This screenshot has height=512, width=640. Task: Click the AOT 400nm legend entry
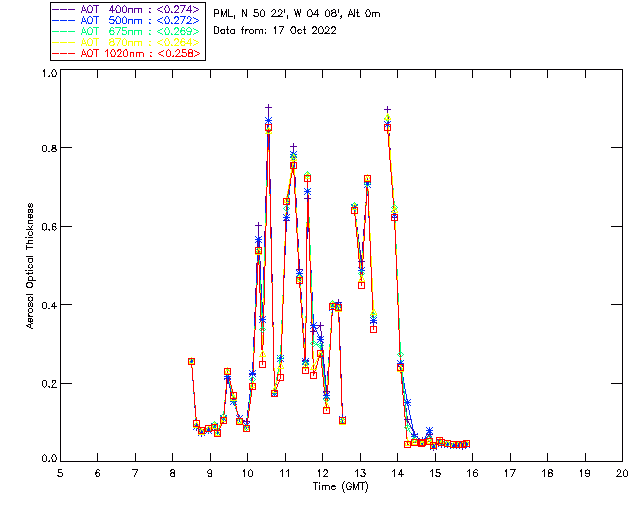click(127, 9)
